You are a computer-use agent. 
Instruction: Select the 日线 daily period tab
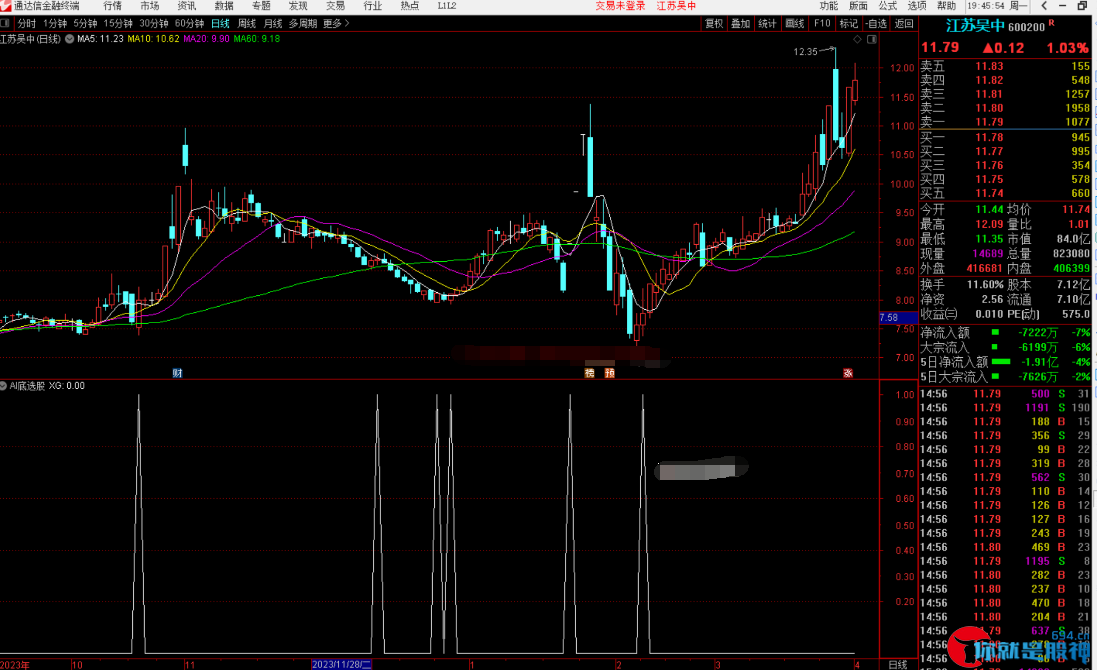tap(220, 24)
